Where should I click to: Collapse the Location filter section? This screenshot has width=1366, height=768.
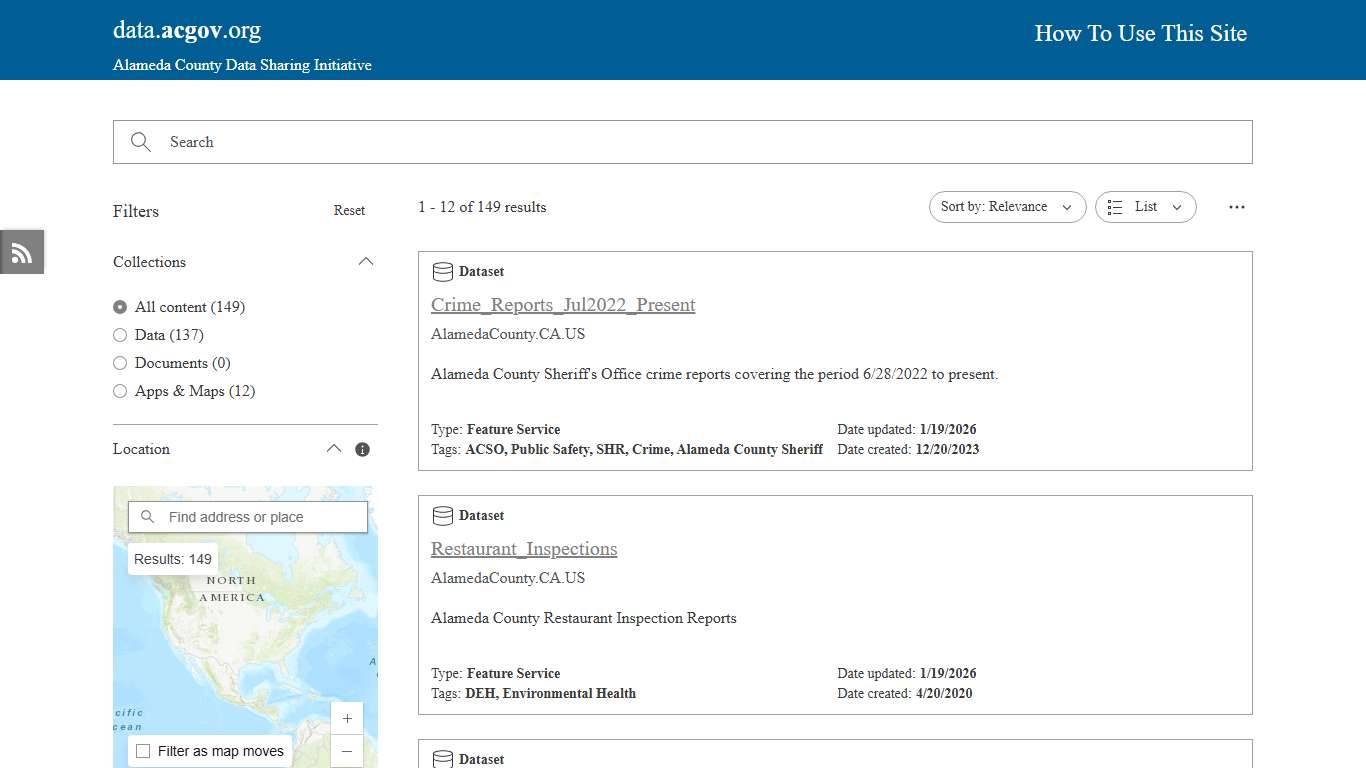tap(334, 448)
